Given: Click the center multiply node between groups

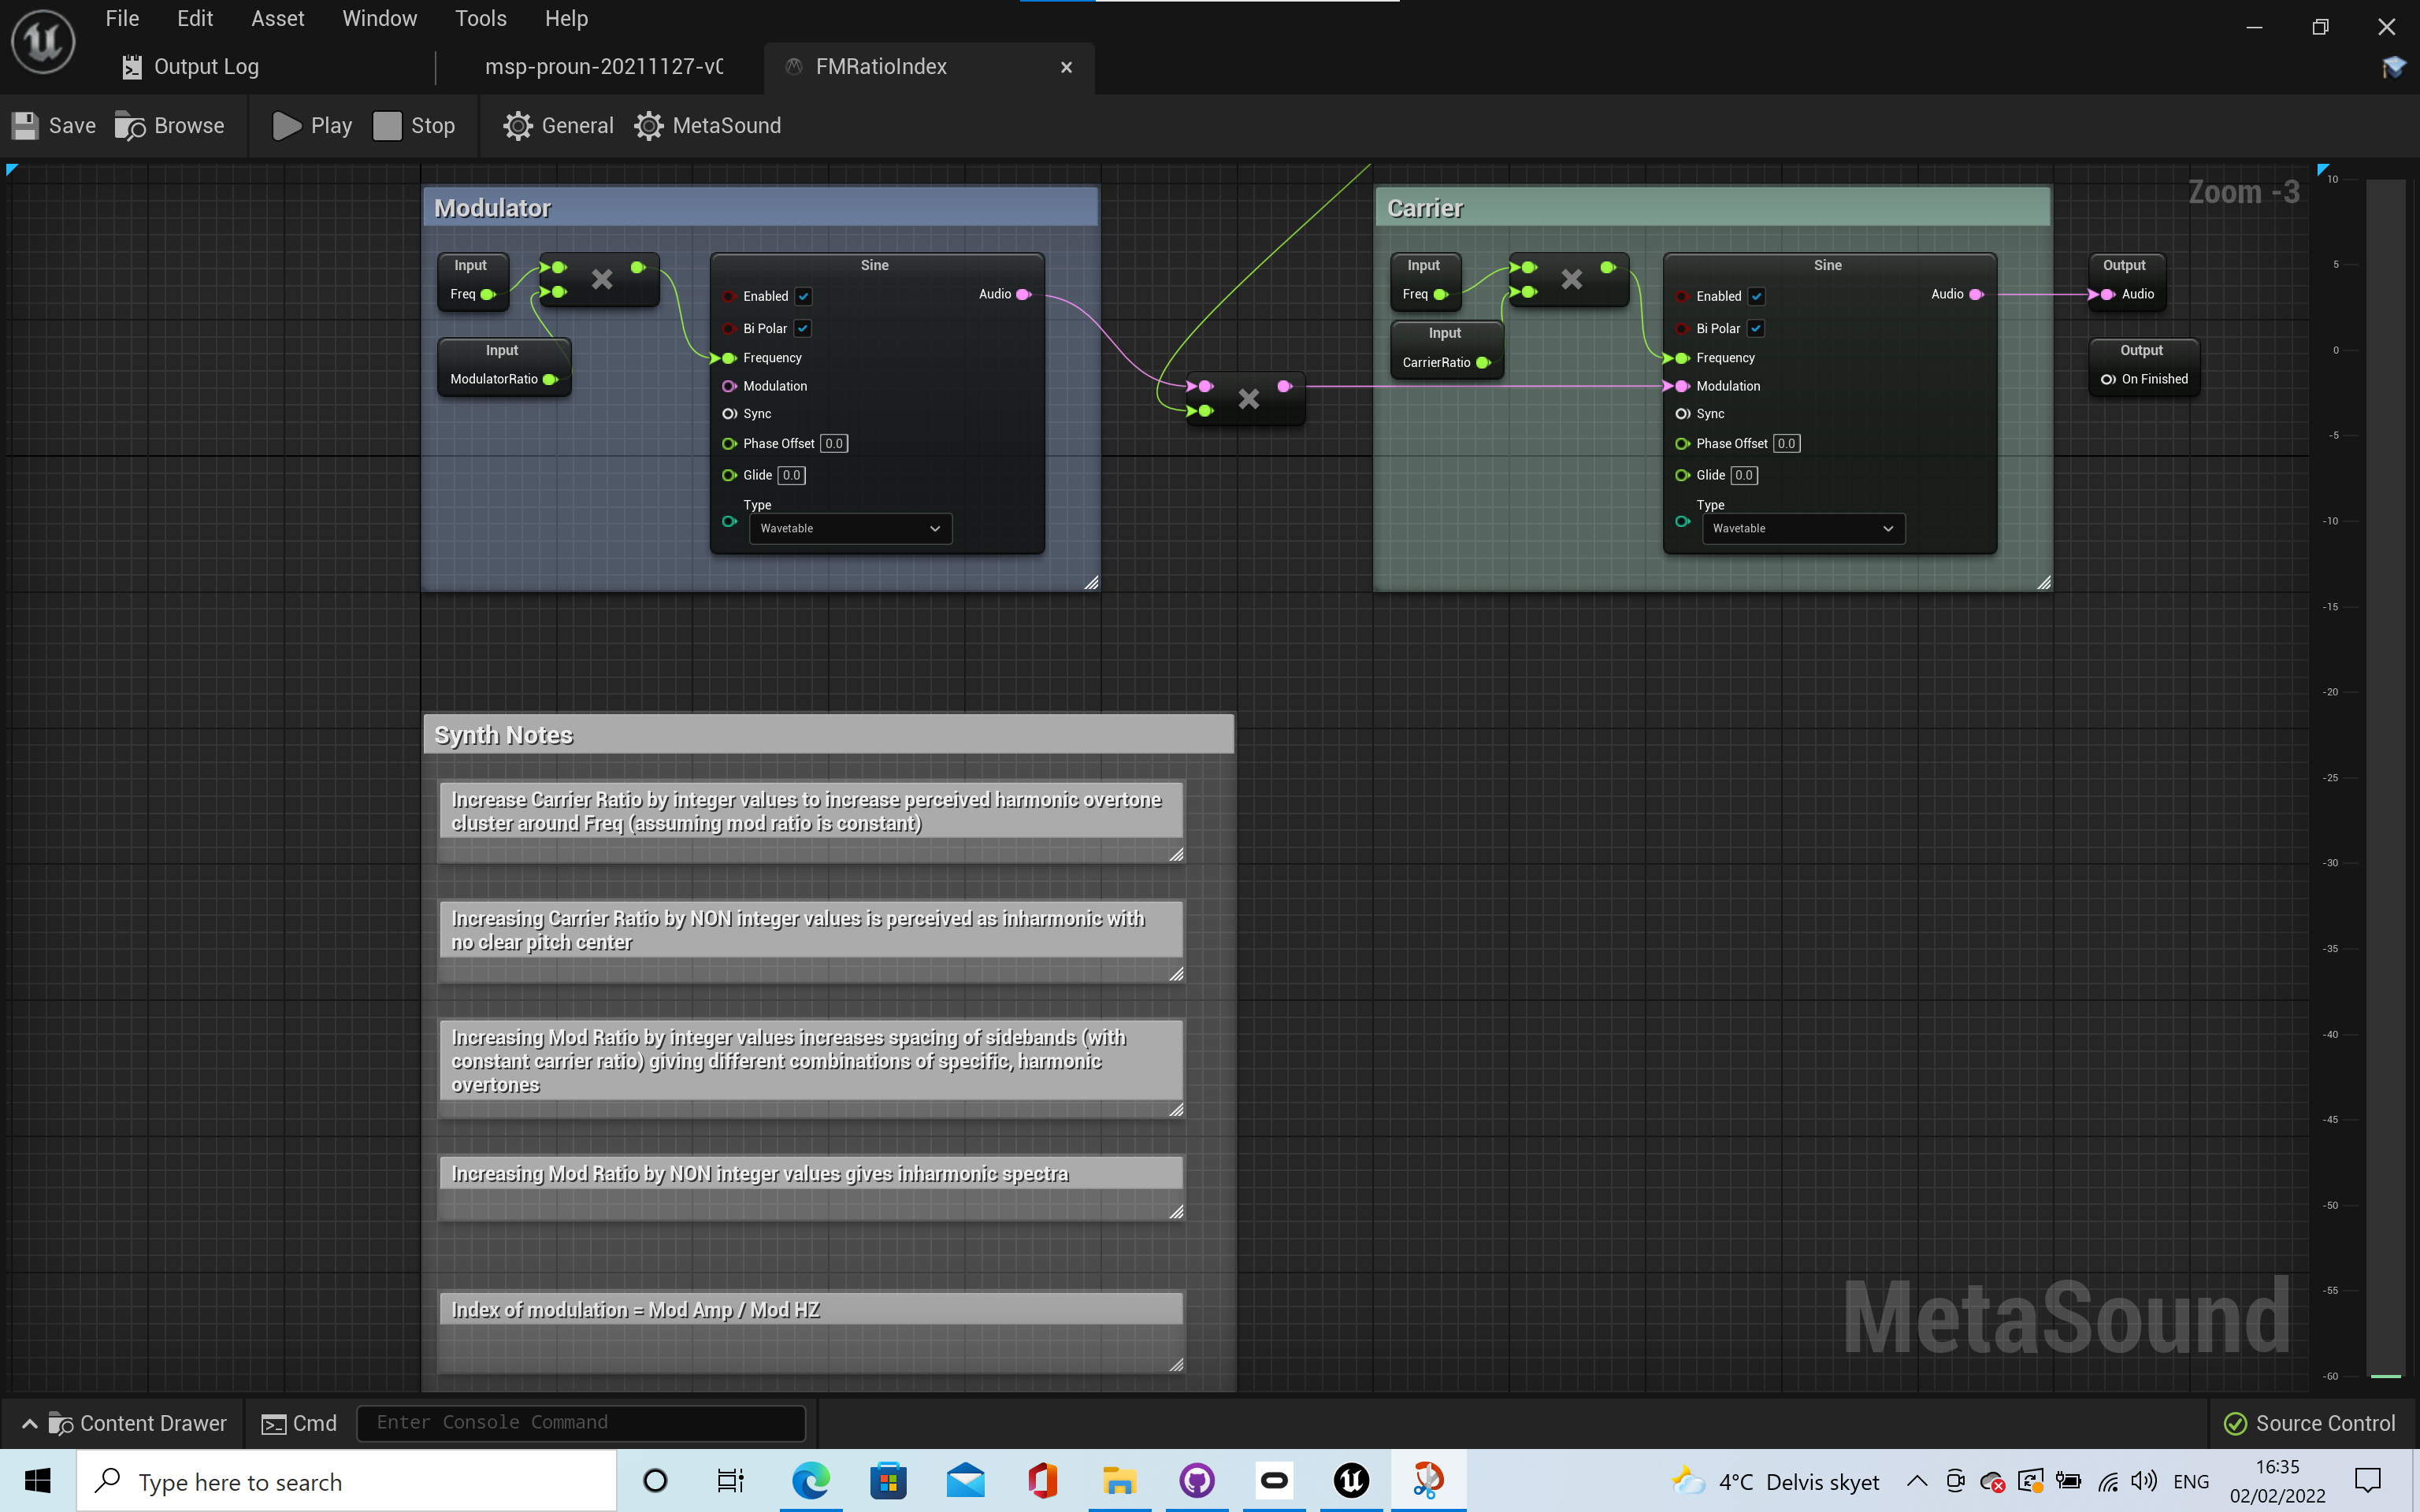Looking at the screenshot, I should click(x=1248, y=399).
